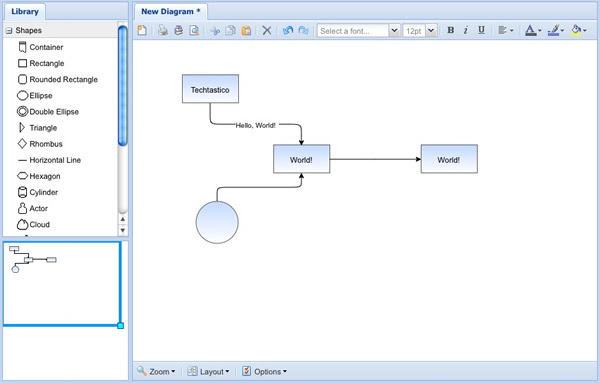Image resolution: width=600 pixels, height=383 pixels.
Task: Select the Rhombus shape
Action: [40, 143]
